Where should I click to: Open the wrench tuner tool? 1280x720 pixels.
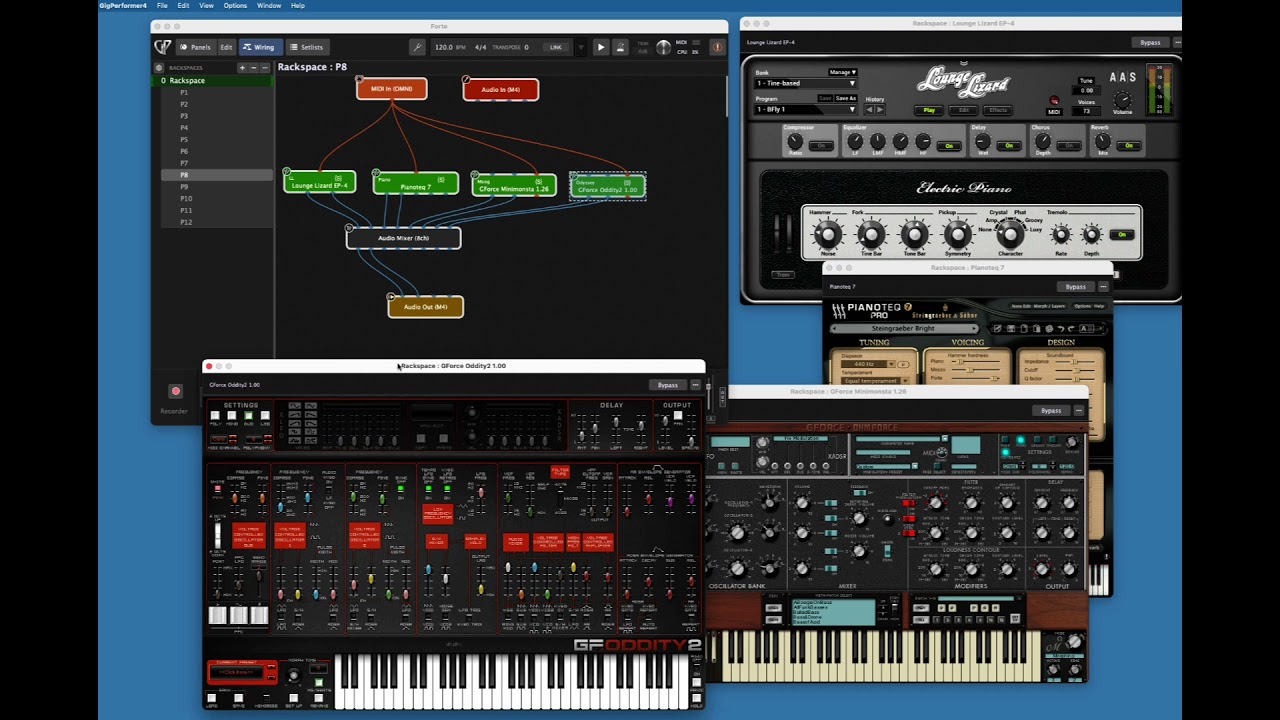(x=418, y=47)
